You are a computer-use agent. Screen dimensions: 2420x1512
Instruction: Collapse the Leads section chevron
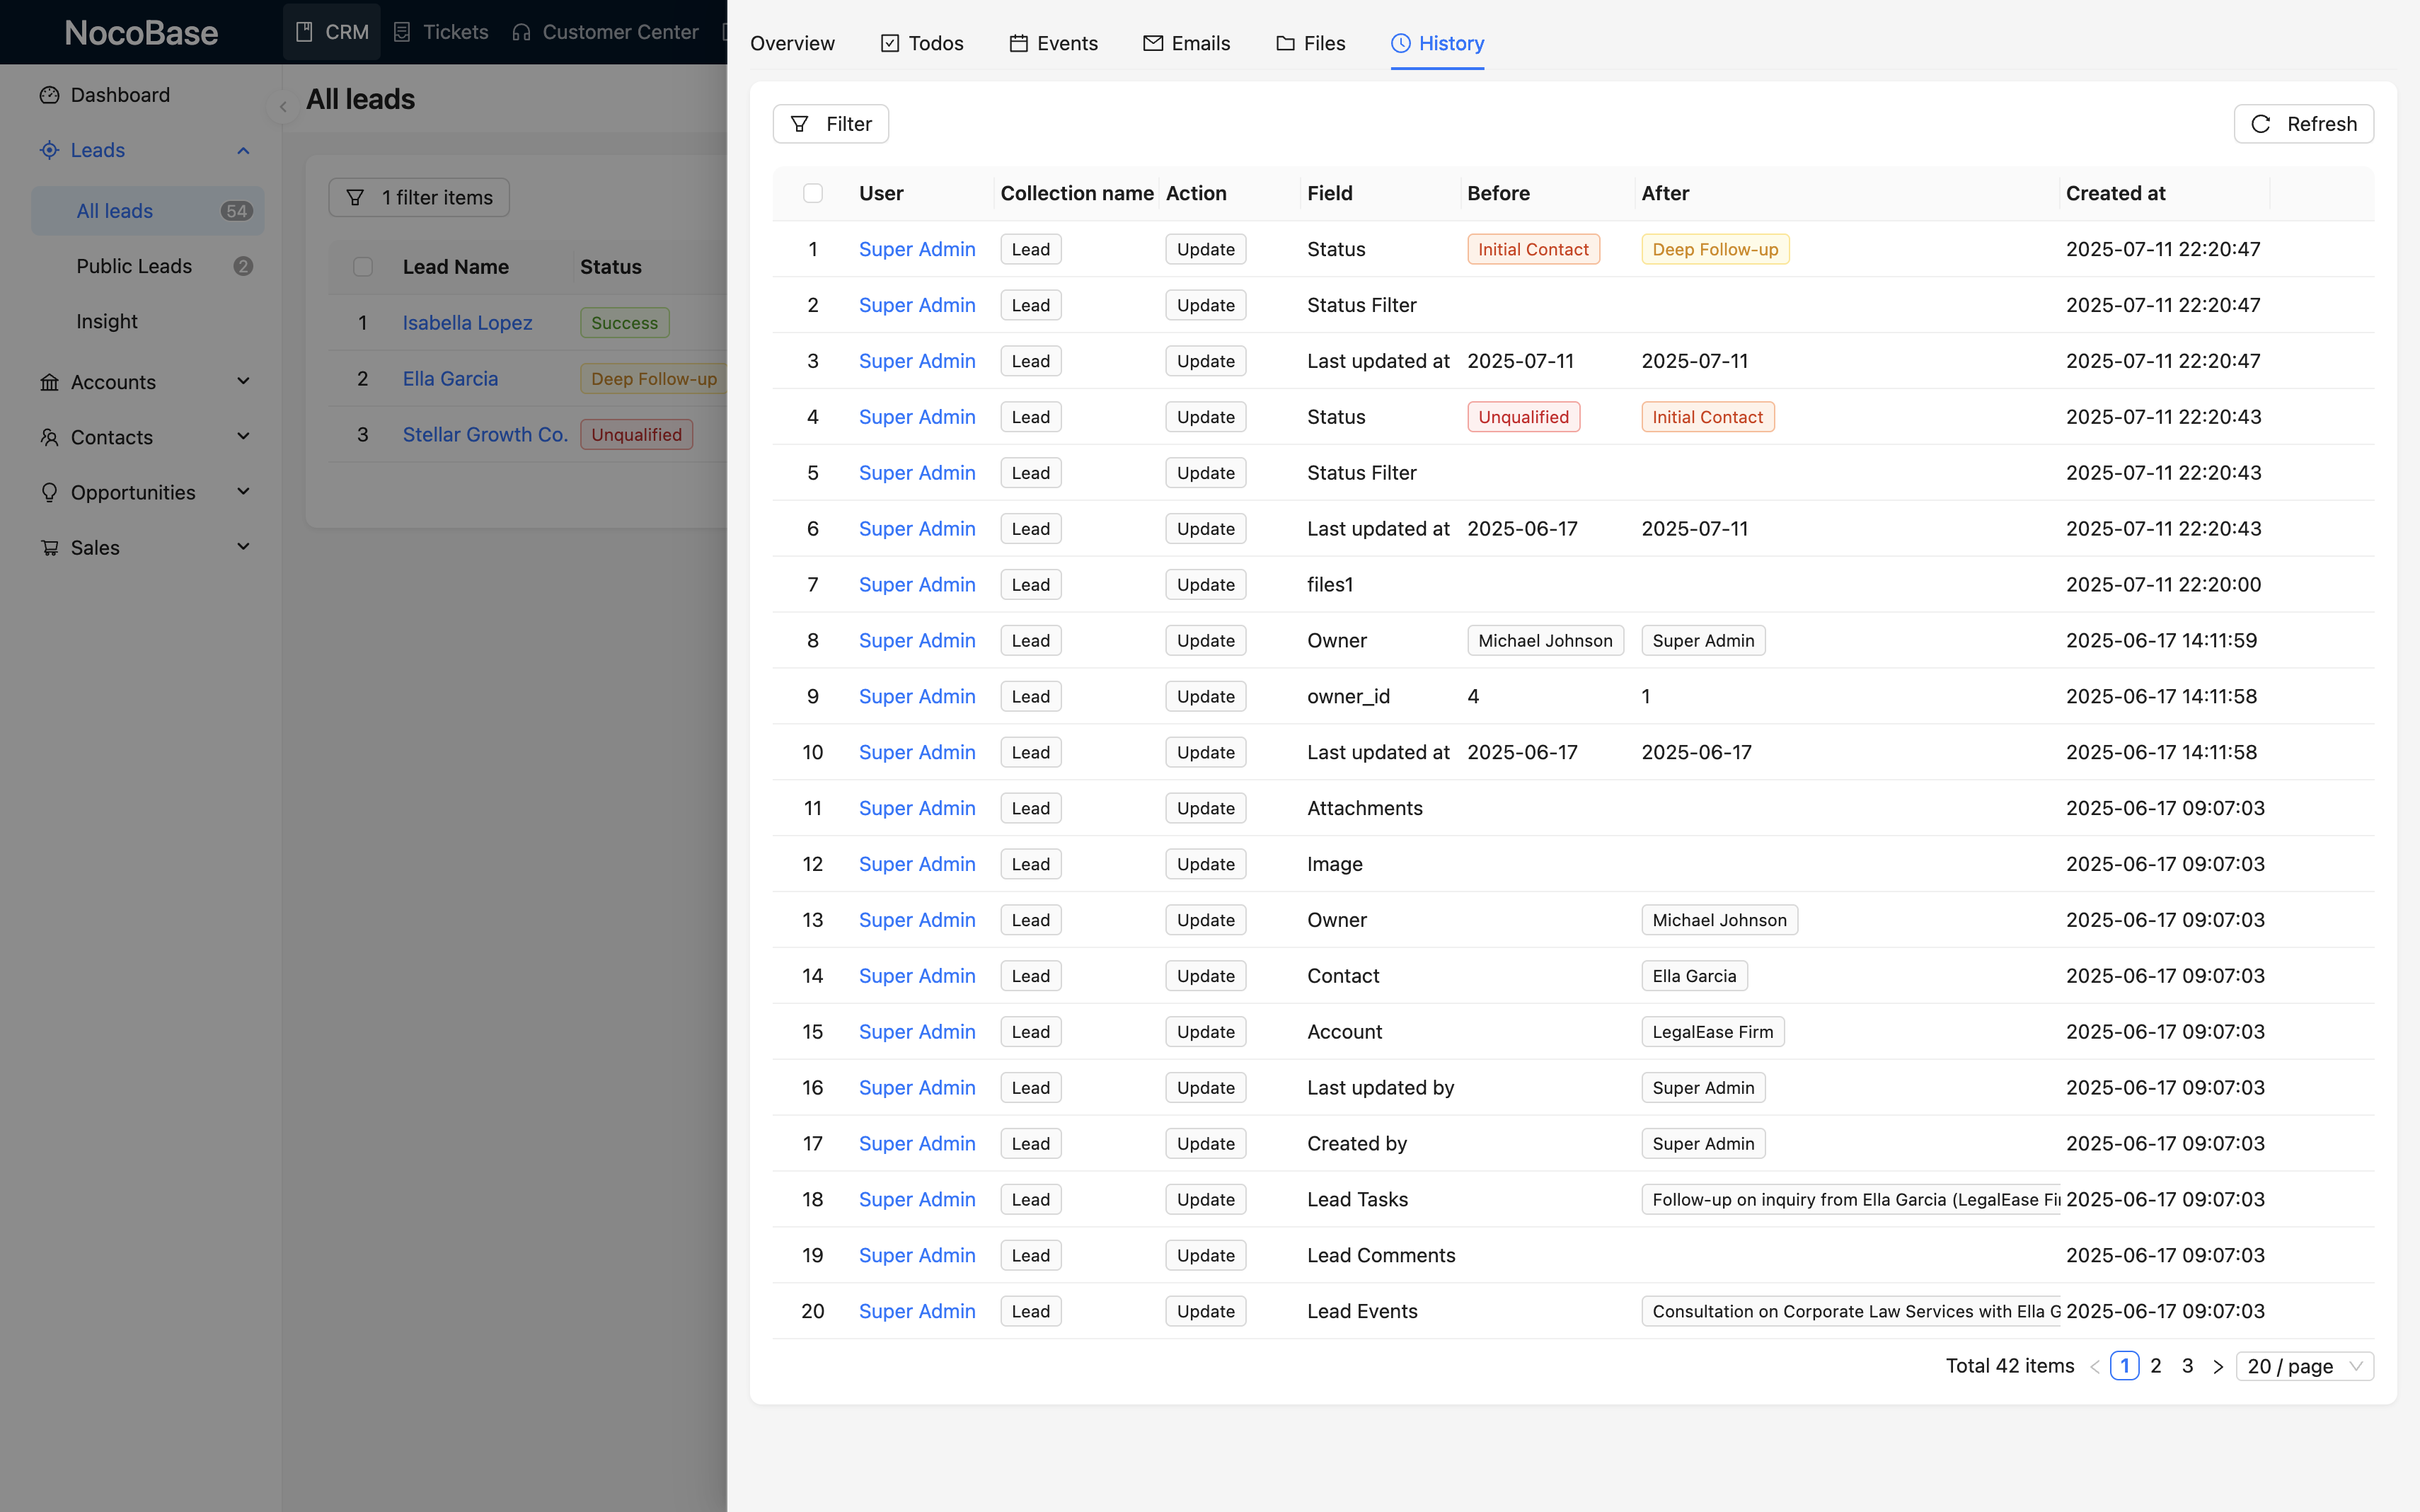[x=243, y=150]
